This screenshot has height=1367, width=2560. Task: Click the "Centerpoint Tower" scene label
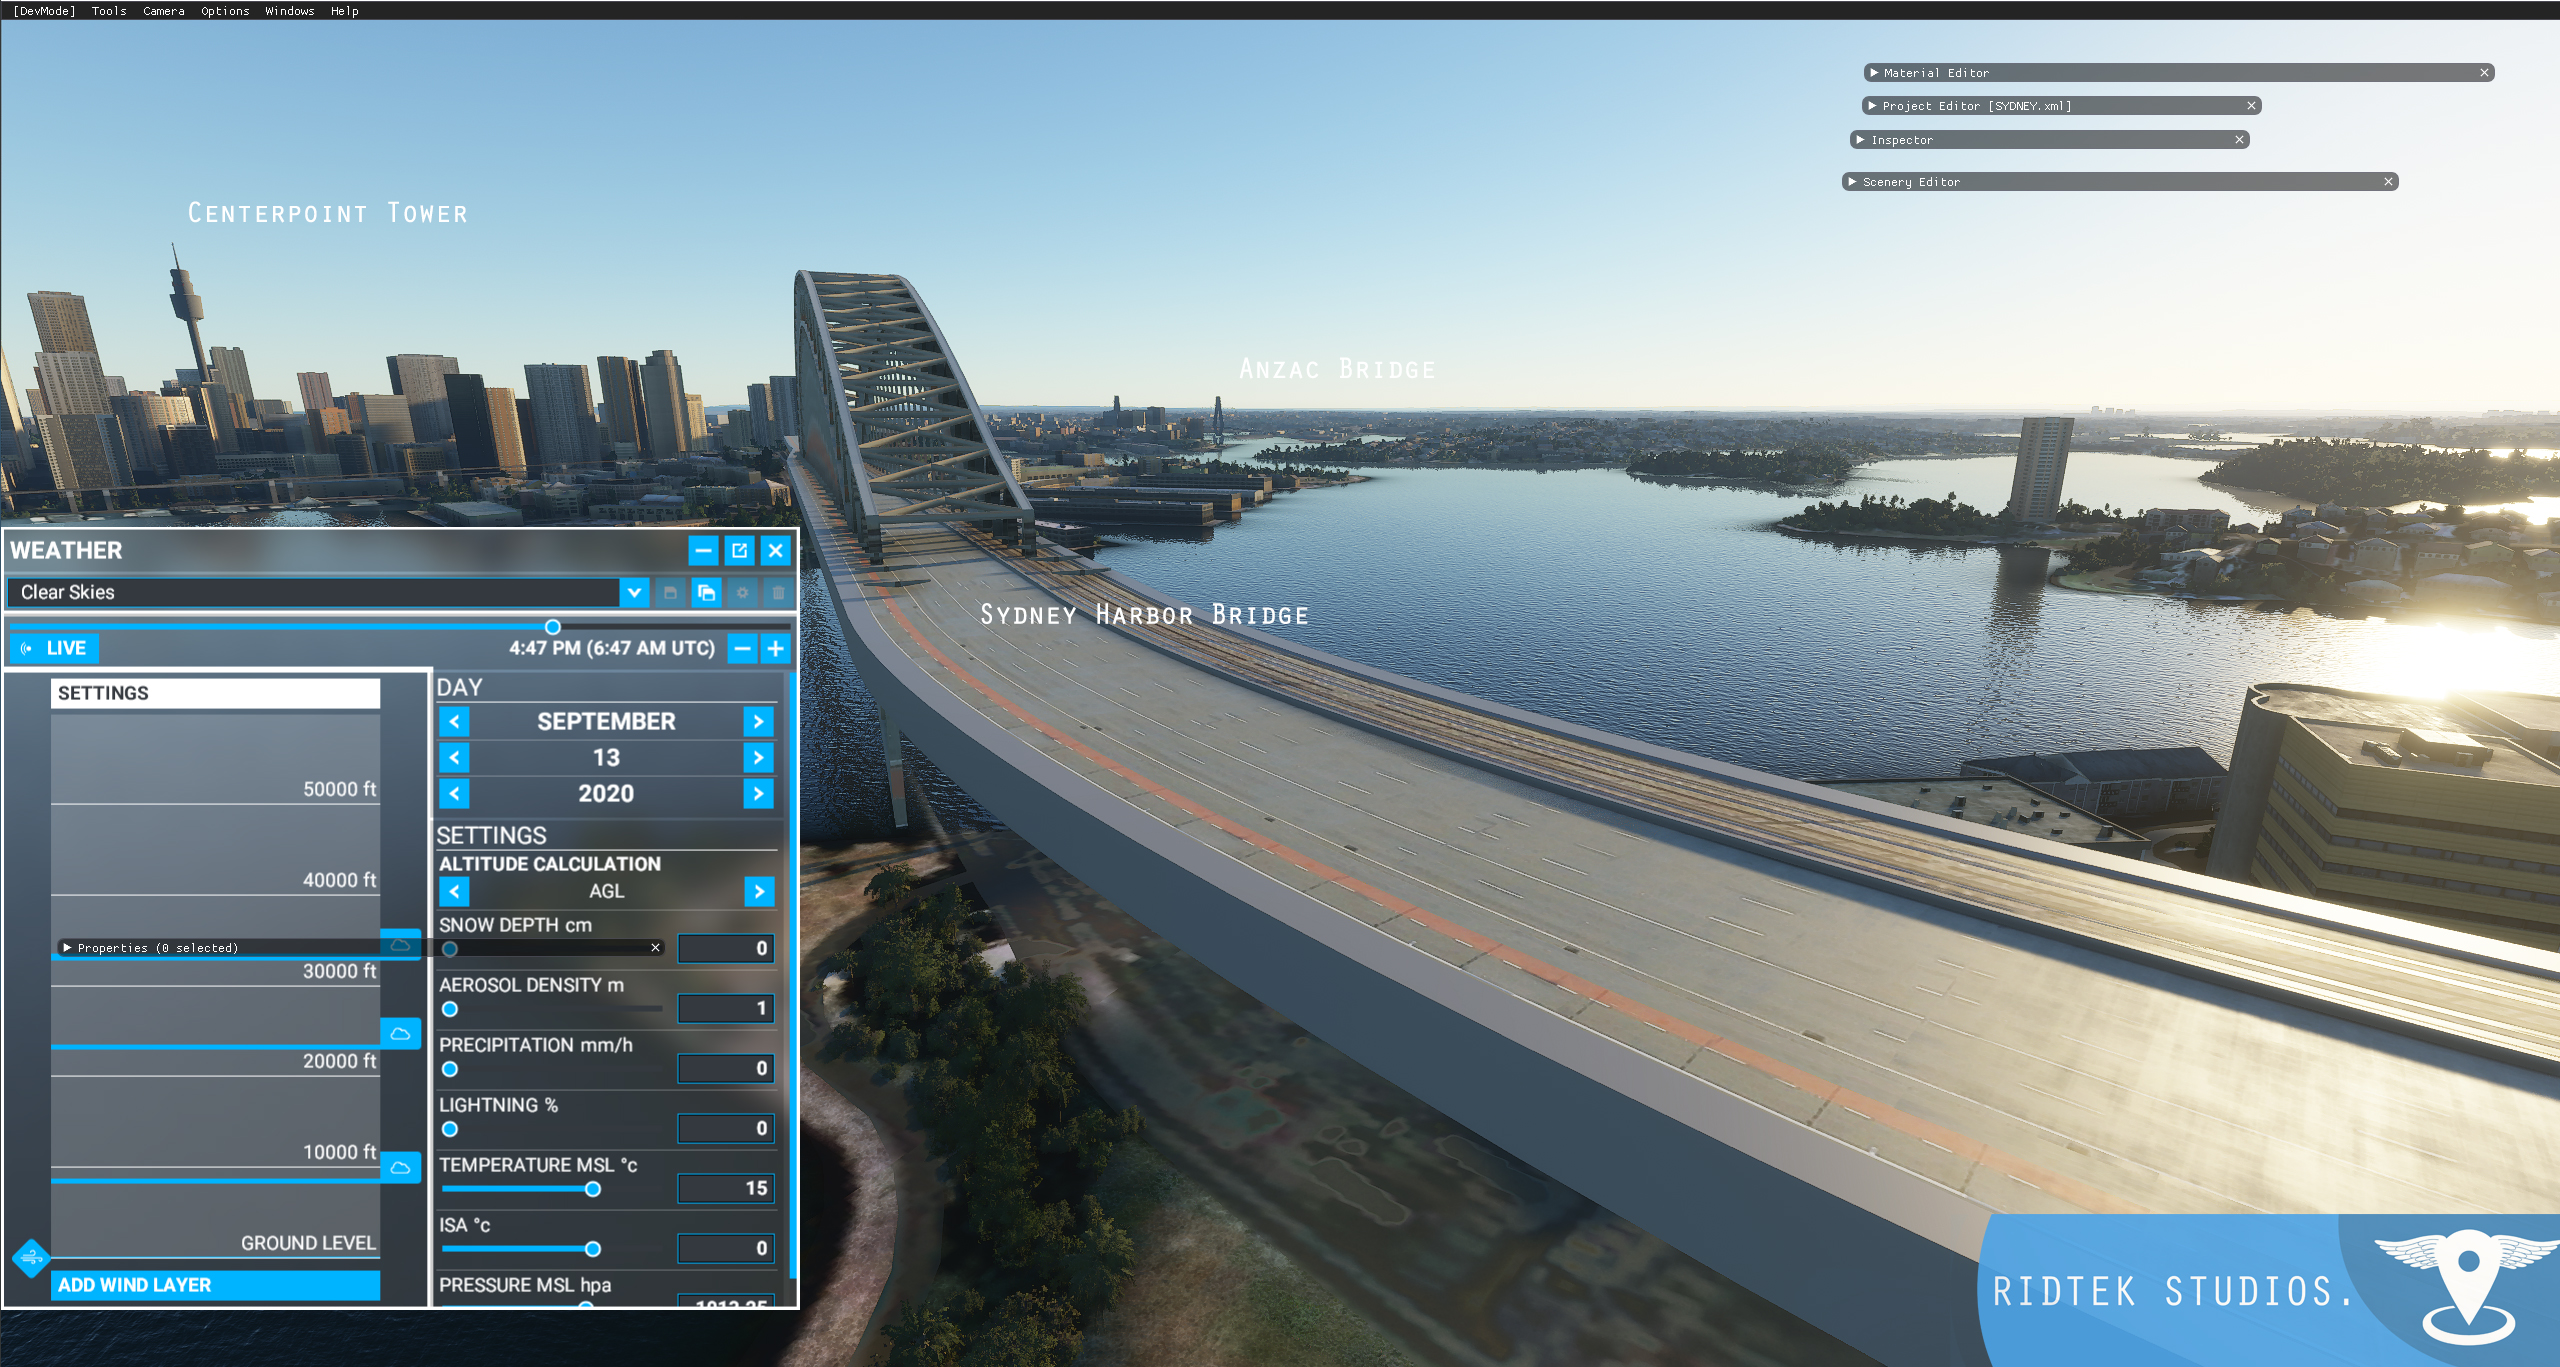[328, 213]
